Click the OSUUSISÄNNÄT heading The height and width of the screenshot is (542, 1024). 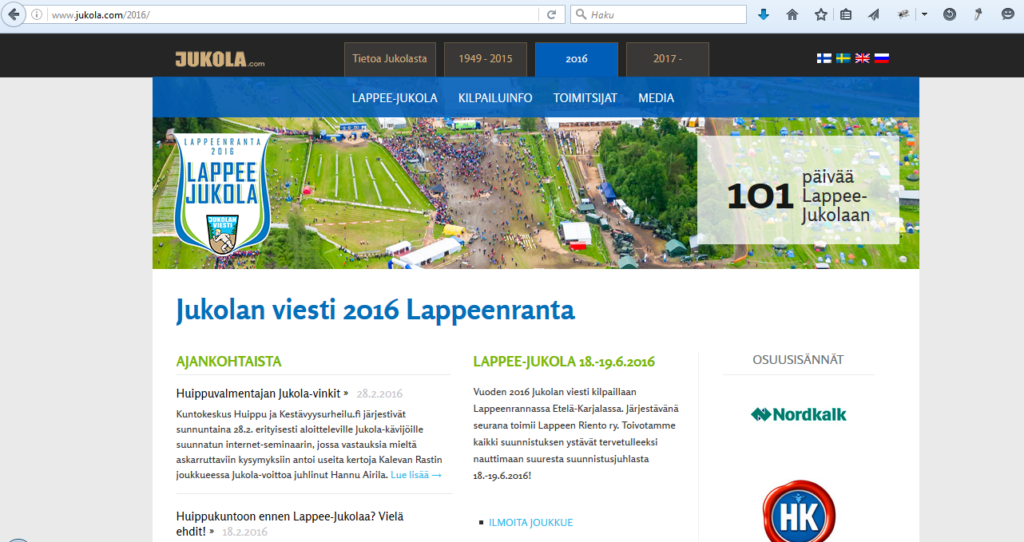click(797, 360)
